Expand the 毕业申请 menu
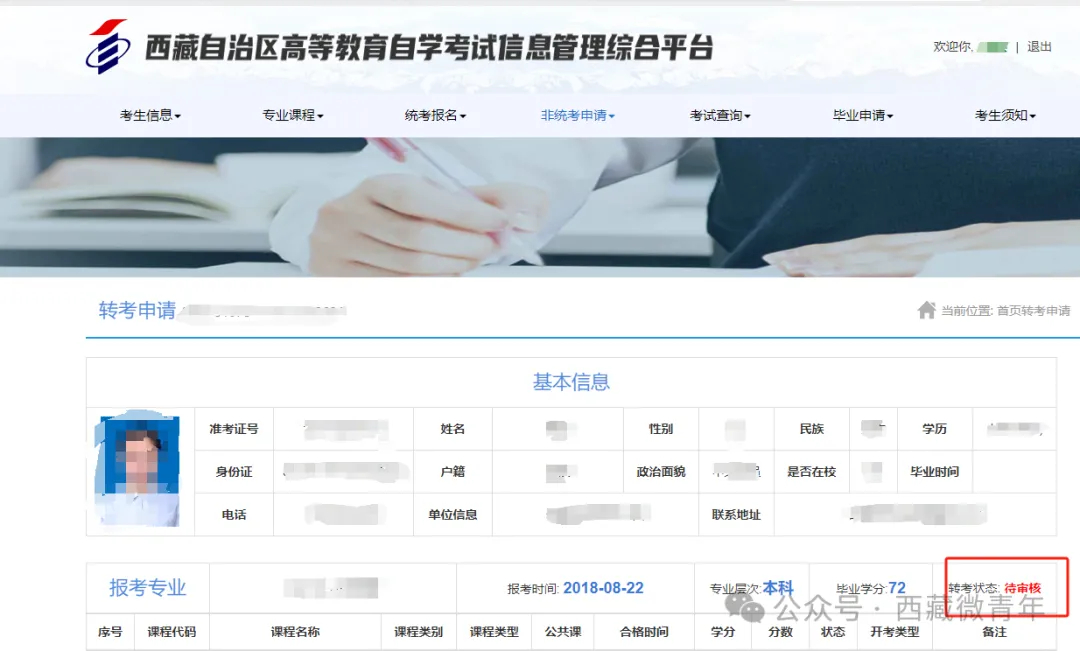Screen dimensions: 1080x651 862,115
